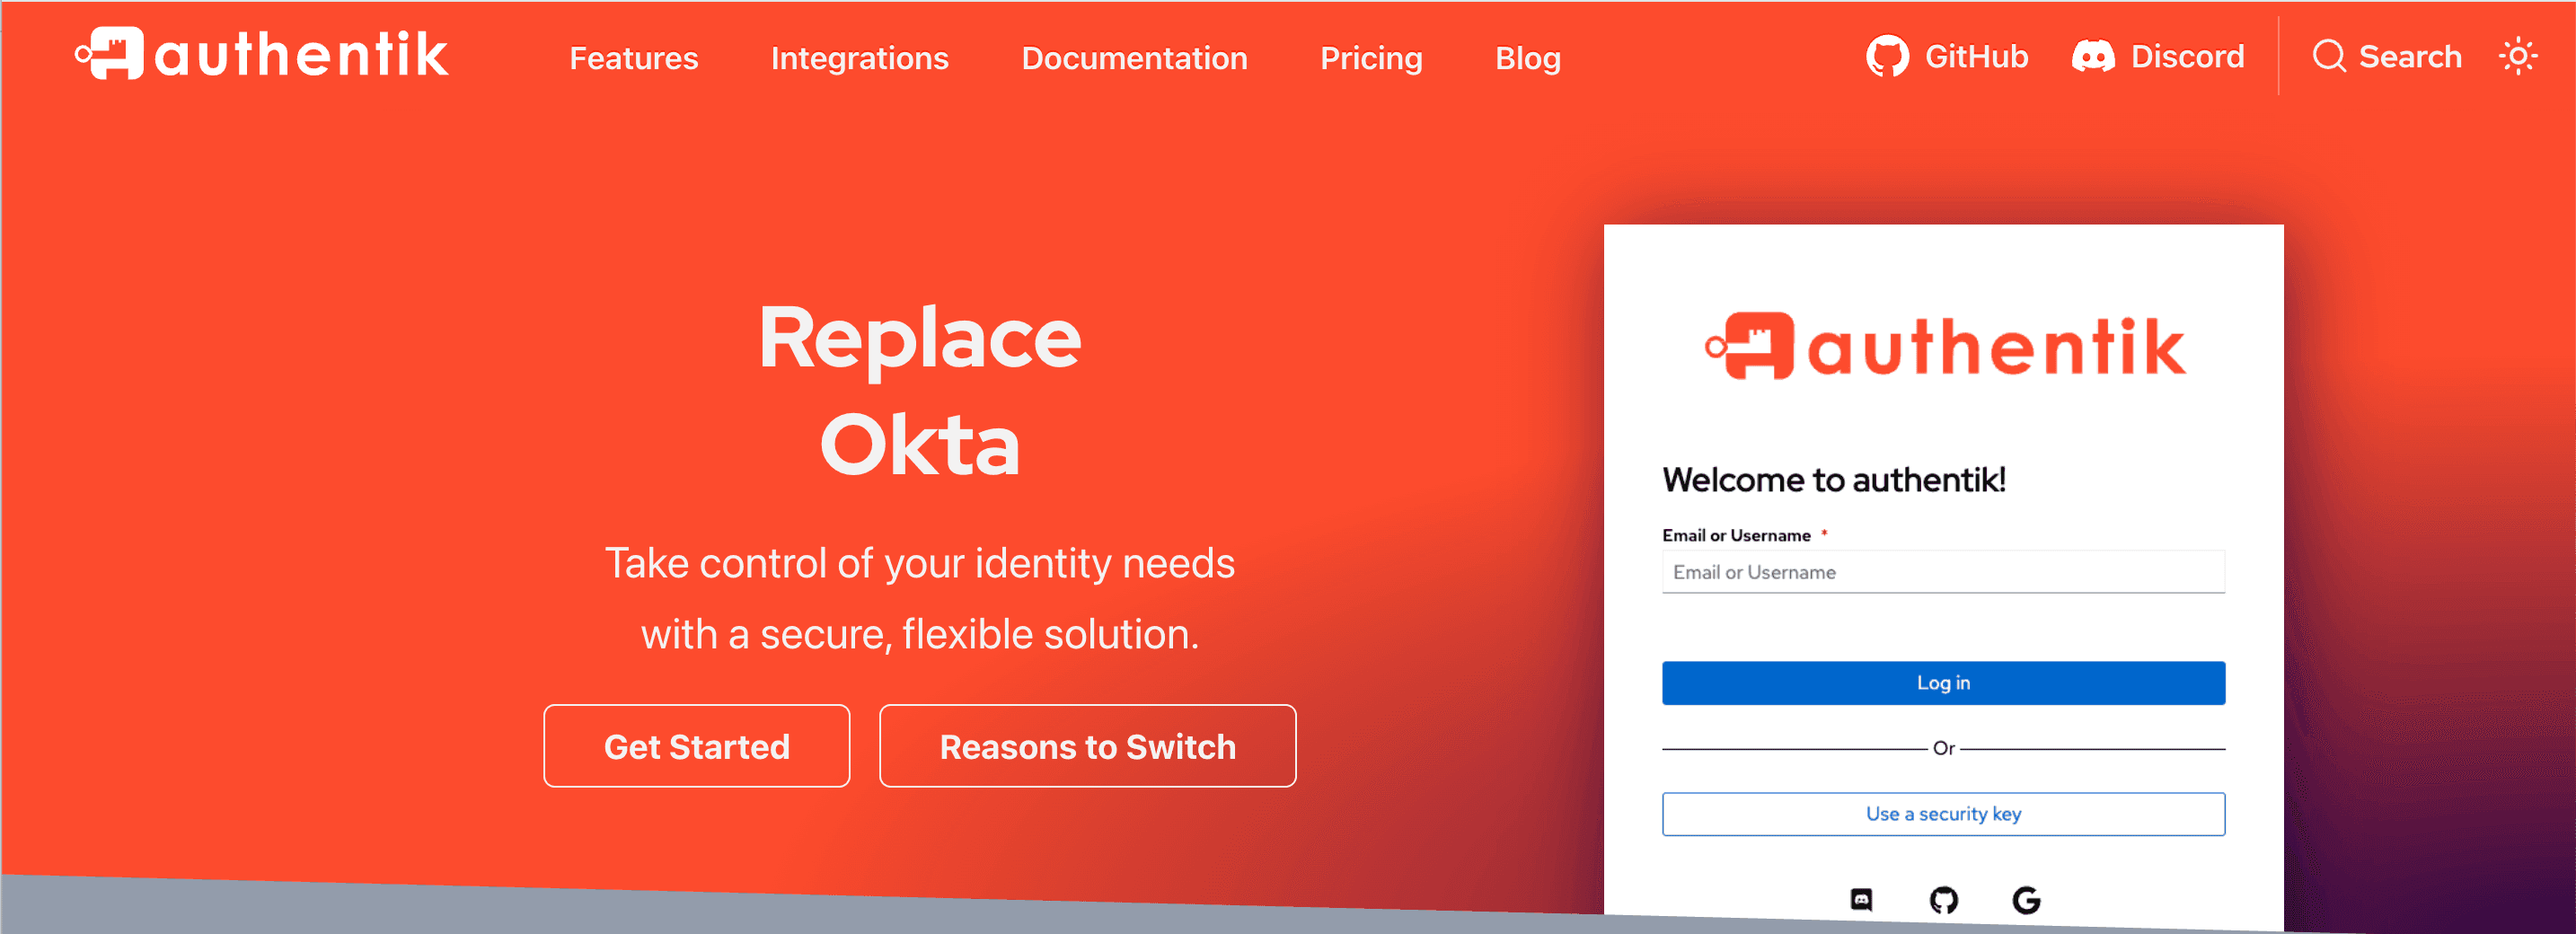Sign in with the Discord icon
Screen dimensions: 2576x934
pyautogui.click(x=1860, y=900)
